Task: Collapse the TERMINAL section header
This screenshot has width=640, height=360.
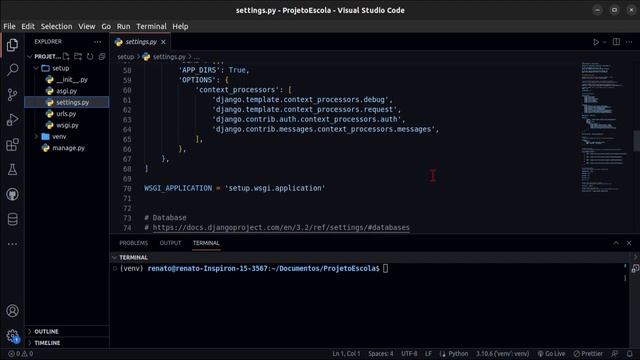Action: (x=115, y=258)
